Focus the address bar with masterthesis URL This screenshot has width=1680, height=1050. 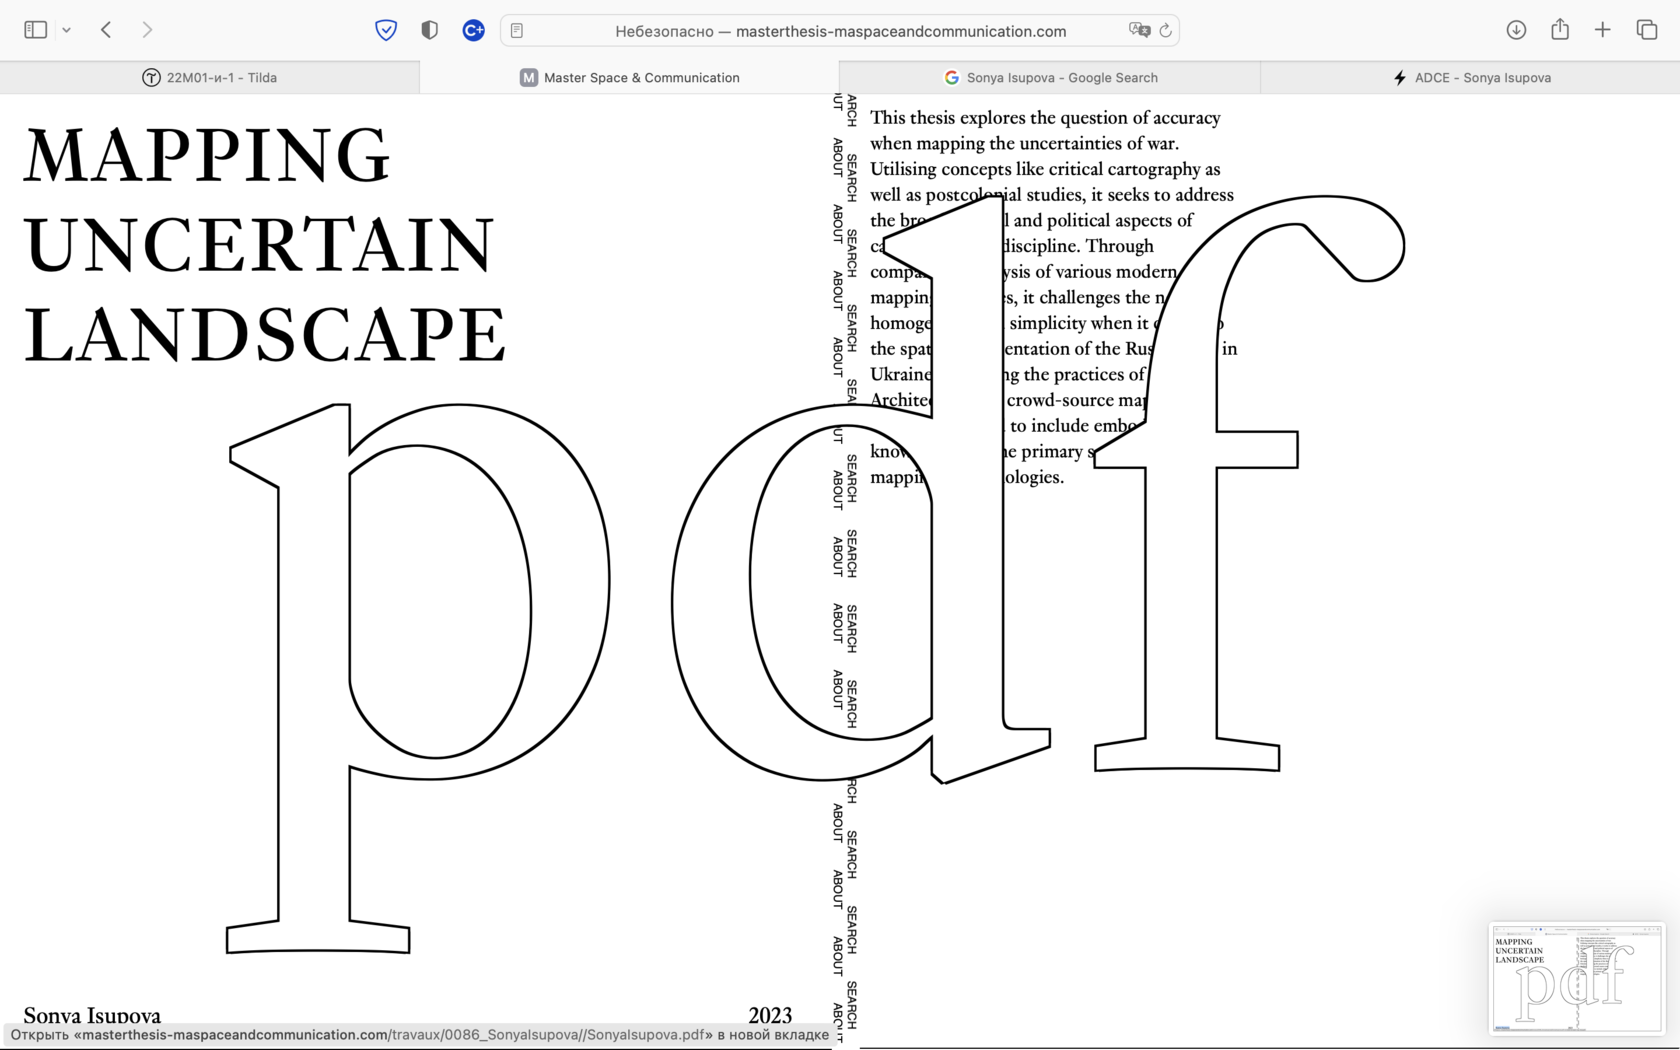click(840, 31)
